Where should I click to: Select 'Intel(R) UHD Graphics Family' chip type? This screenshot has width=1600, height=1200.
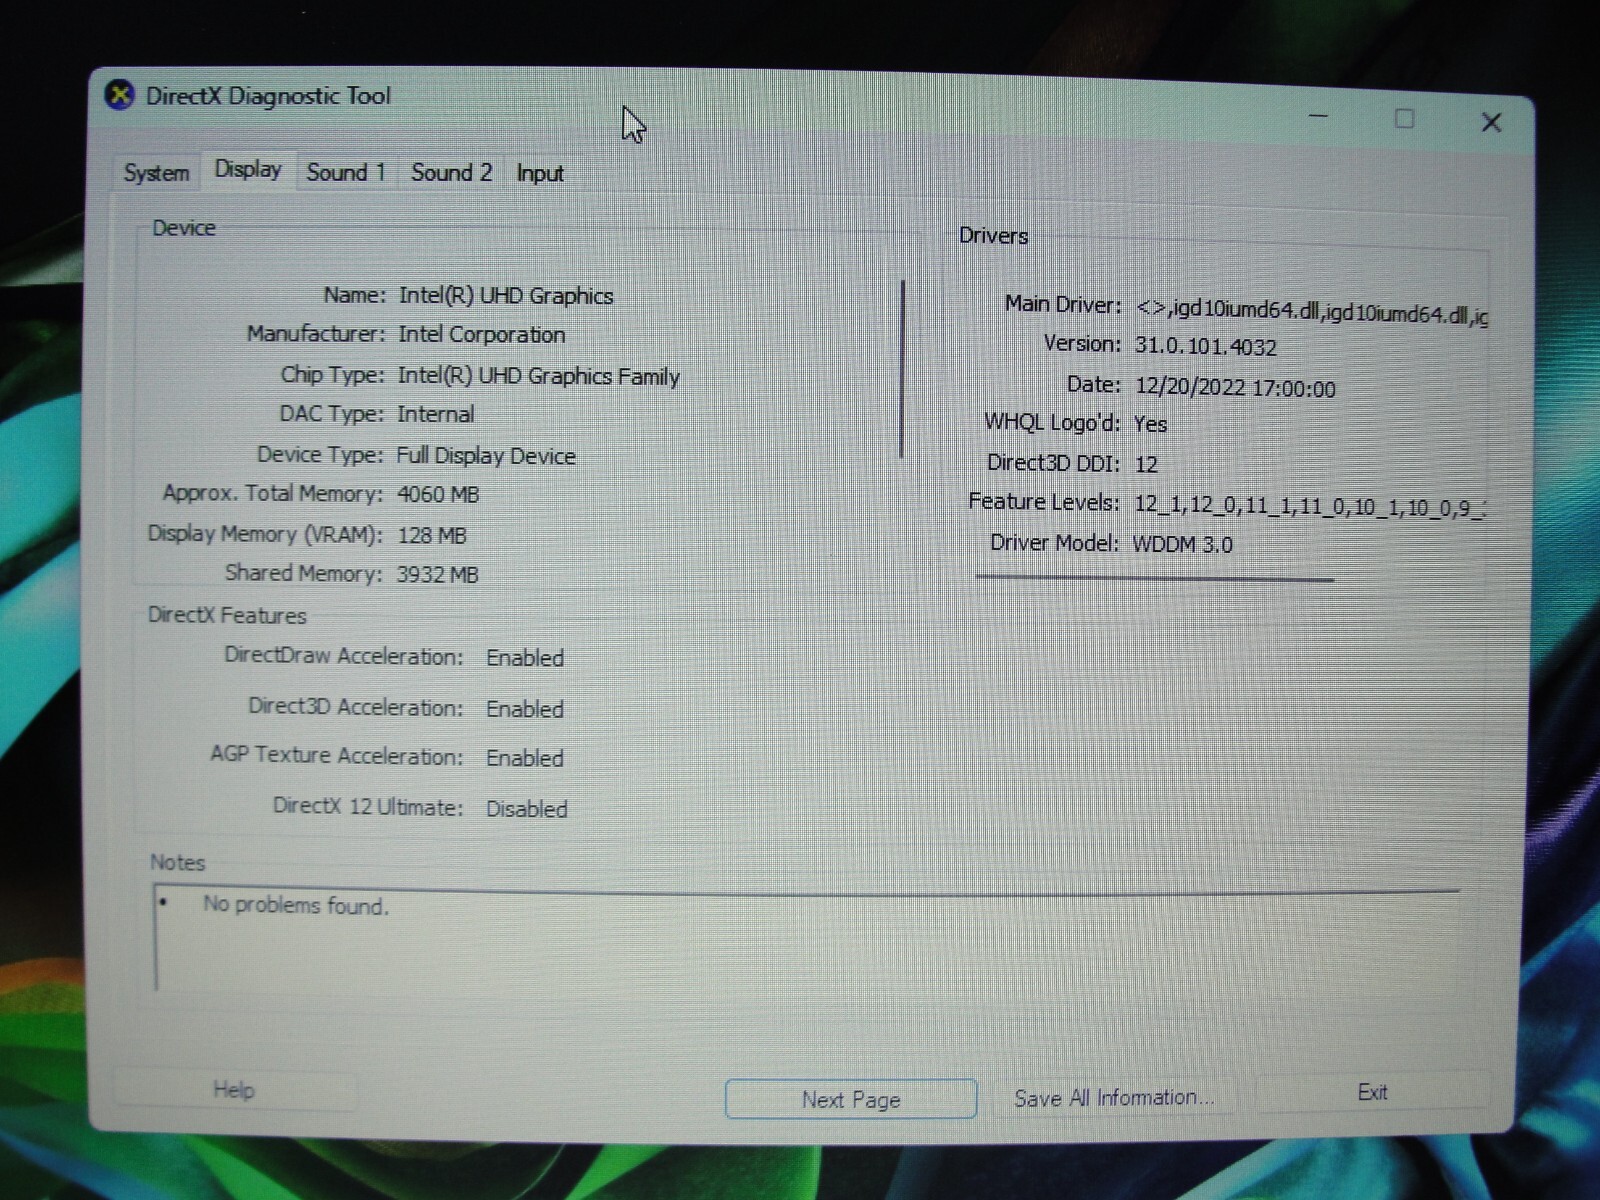click(538, 376)
